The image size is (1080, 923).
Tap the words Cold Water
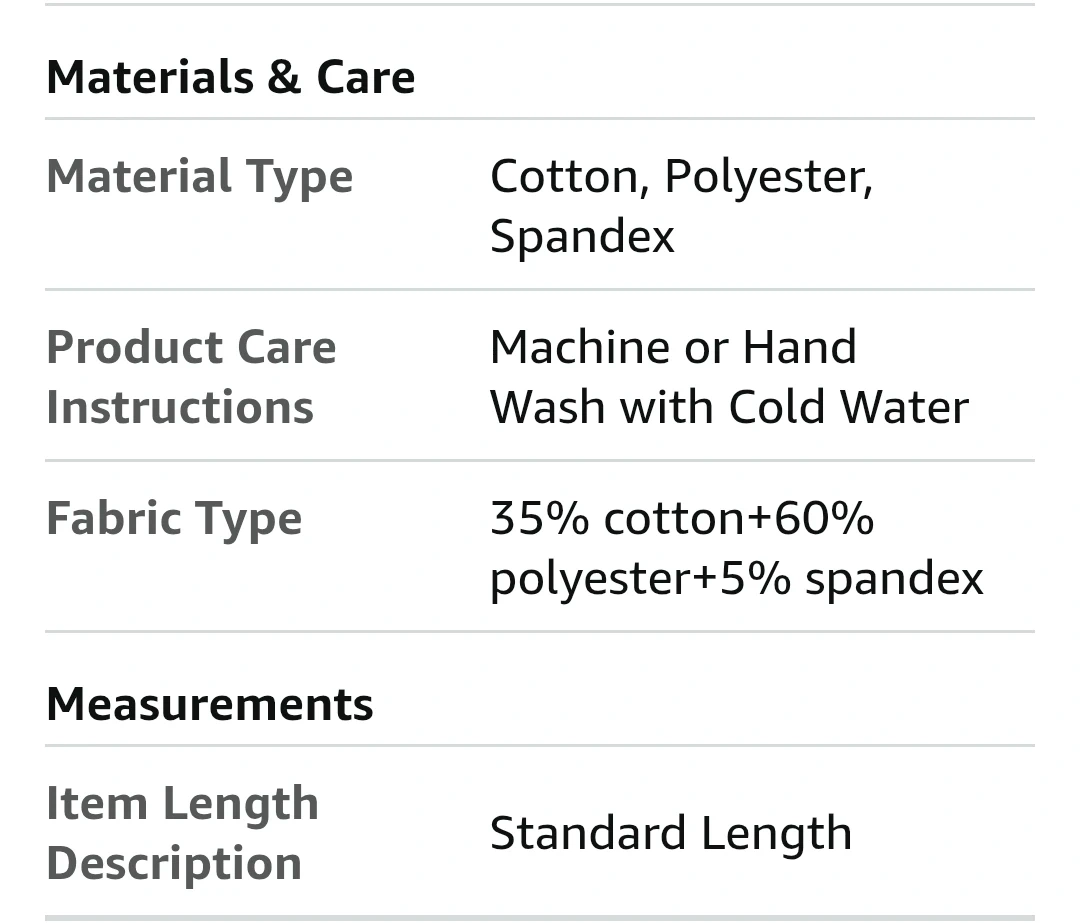click(x=848, y=408)
